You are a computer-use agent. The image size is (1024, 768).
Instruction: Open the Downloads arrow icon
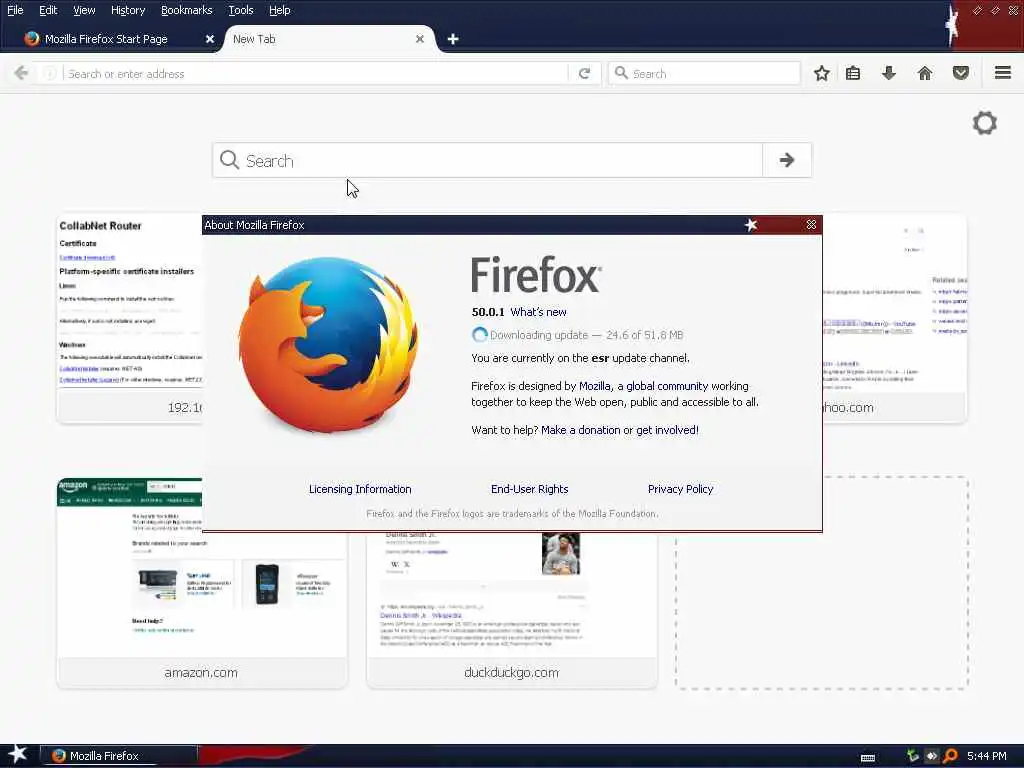889,73
